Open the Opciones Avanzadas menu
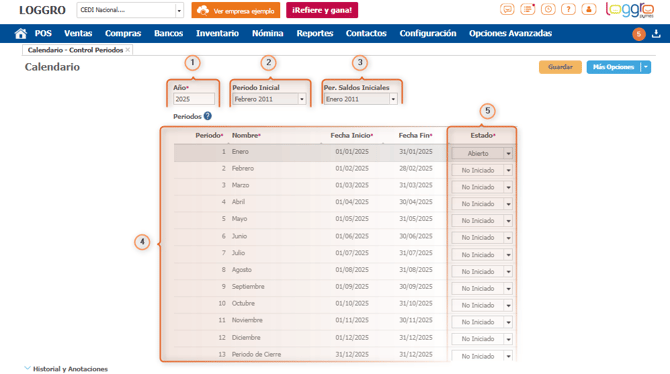Viewport: 670px width, 374px height. (511, 33)
